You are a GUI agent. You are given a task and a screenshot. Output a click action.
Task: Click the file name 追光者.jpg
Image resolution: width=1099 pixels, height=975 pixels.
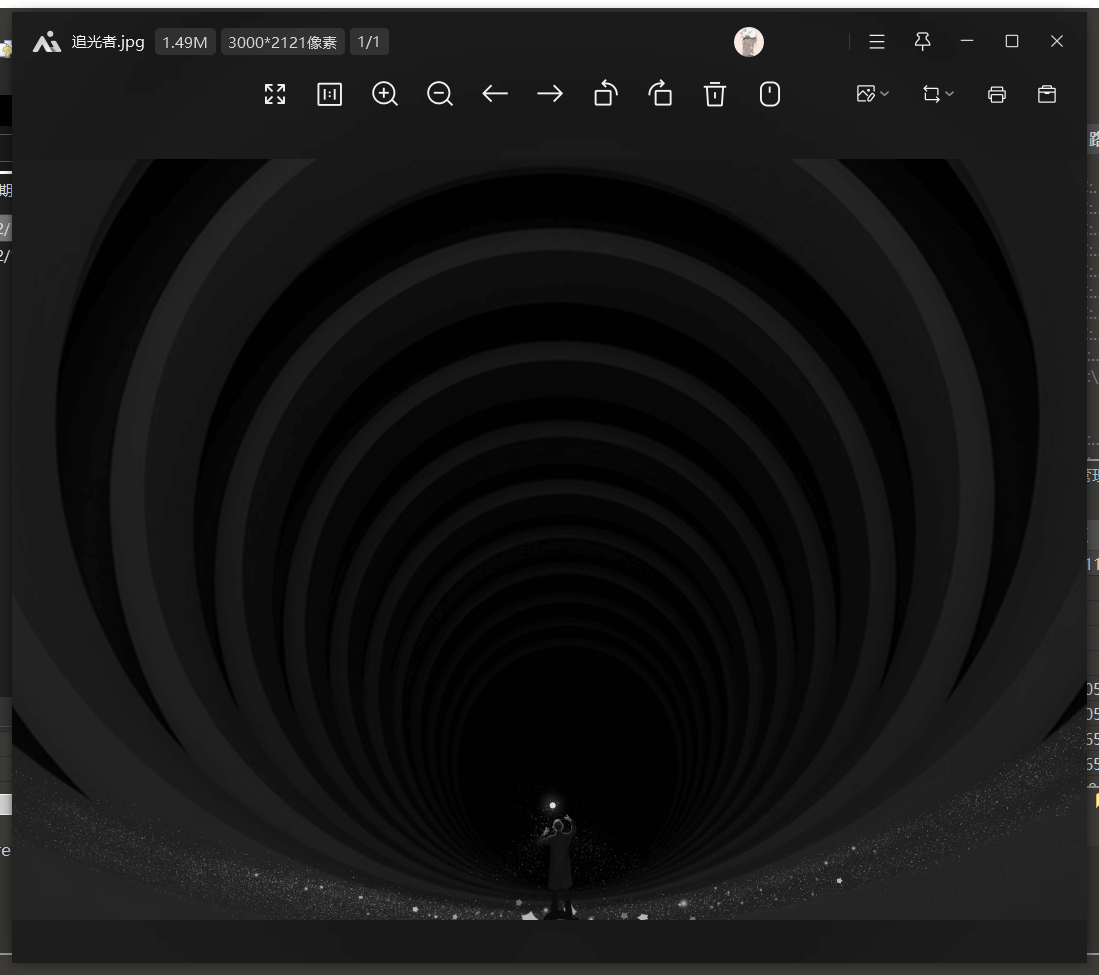pos(108,42)
